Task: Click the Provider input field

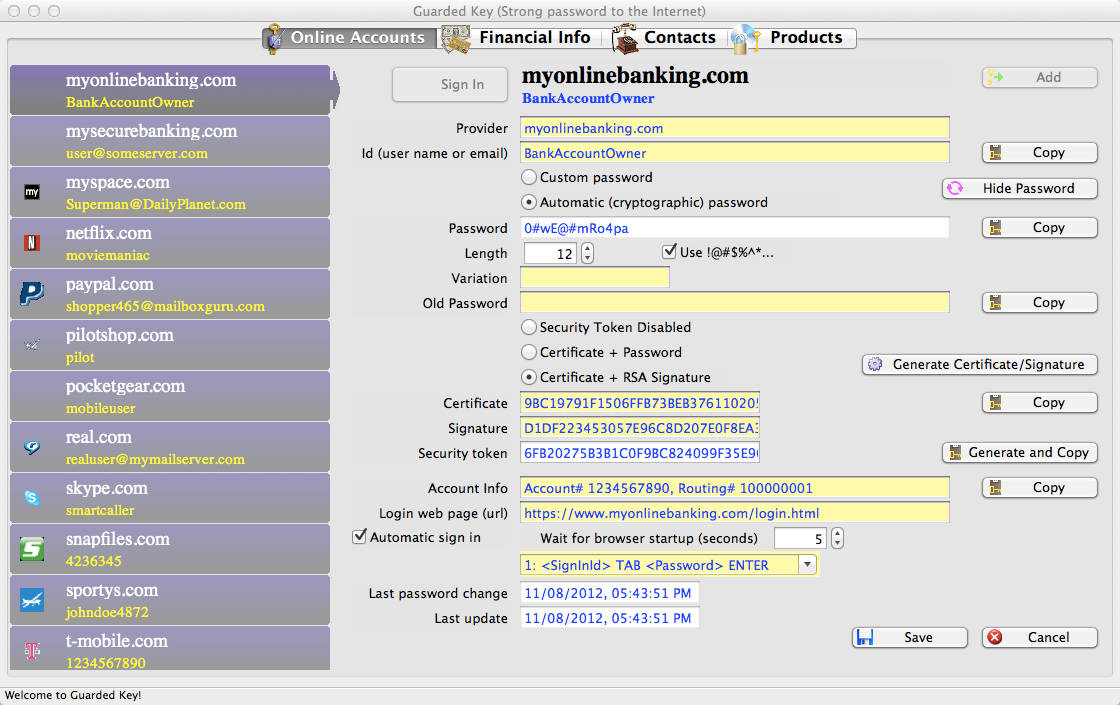Action: [734, 128]
